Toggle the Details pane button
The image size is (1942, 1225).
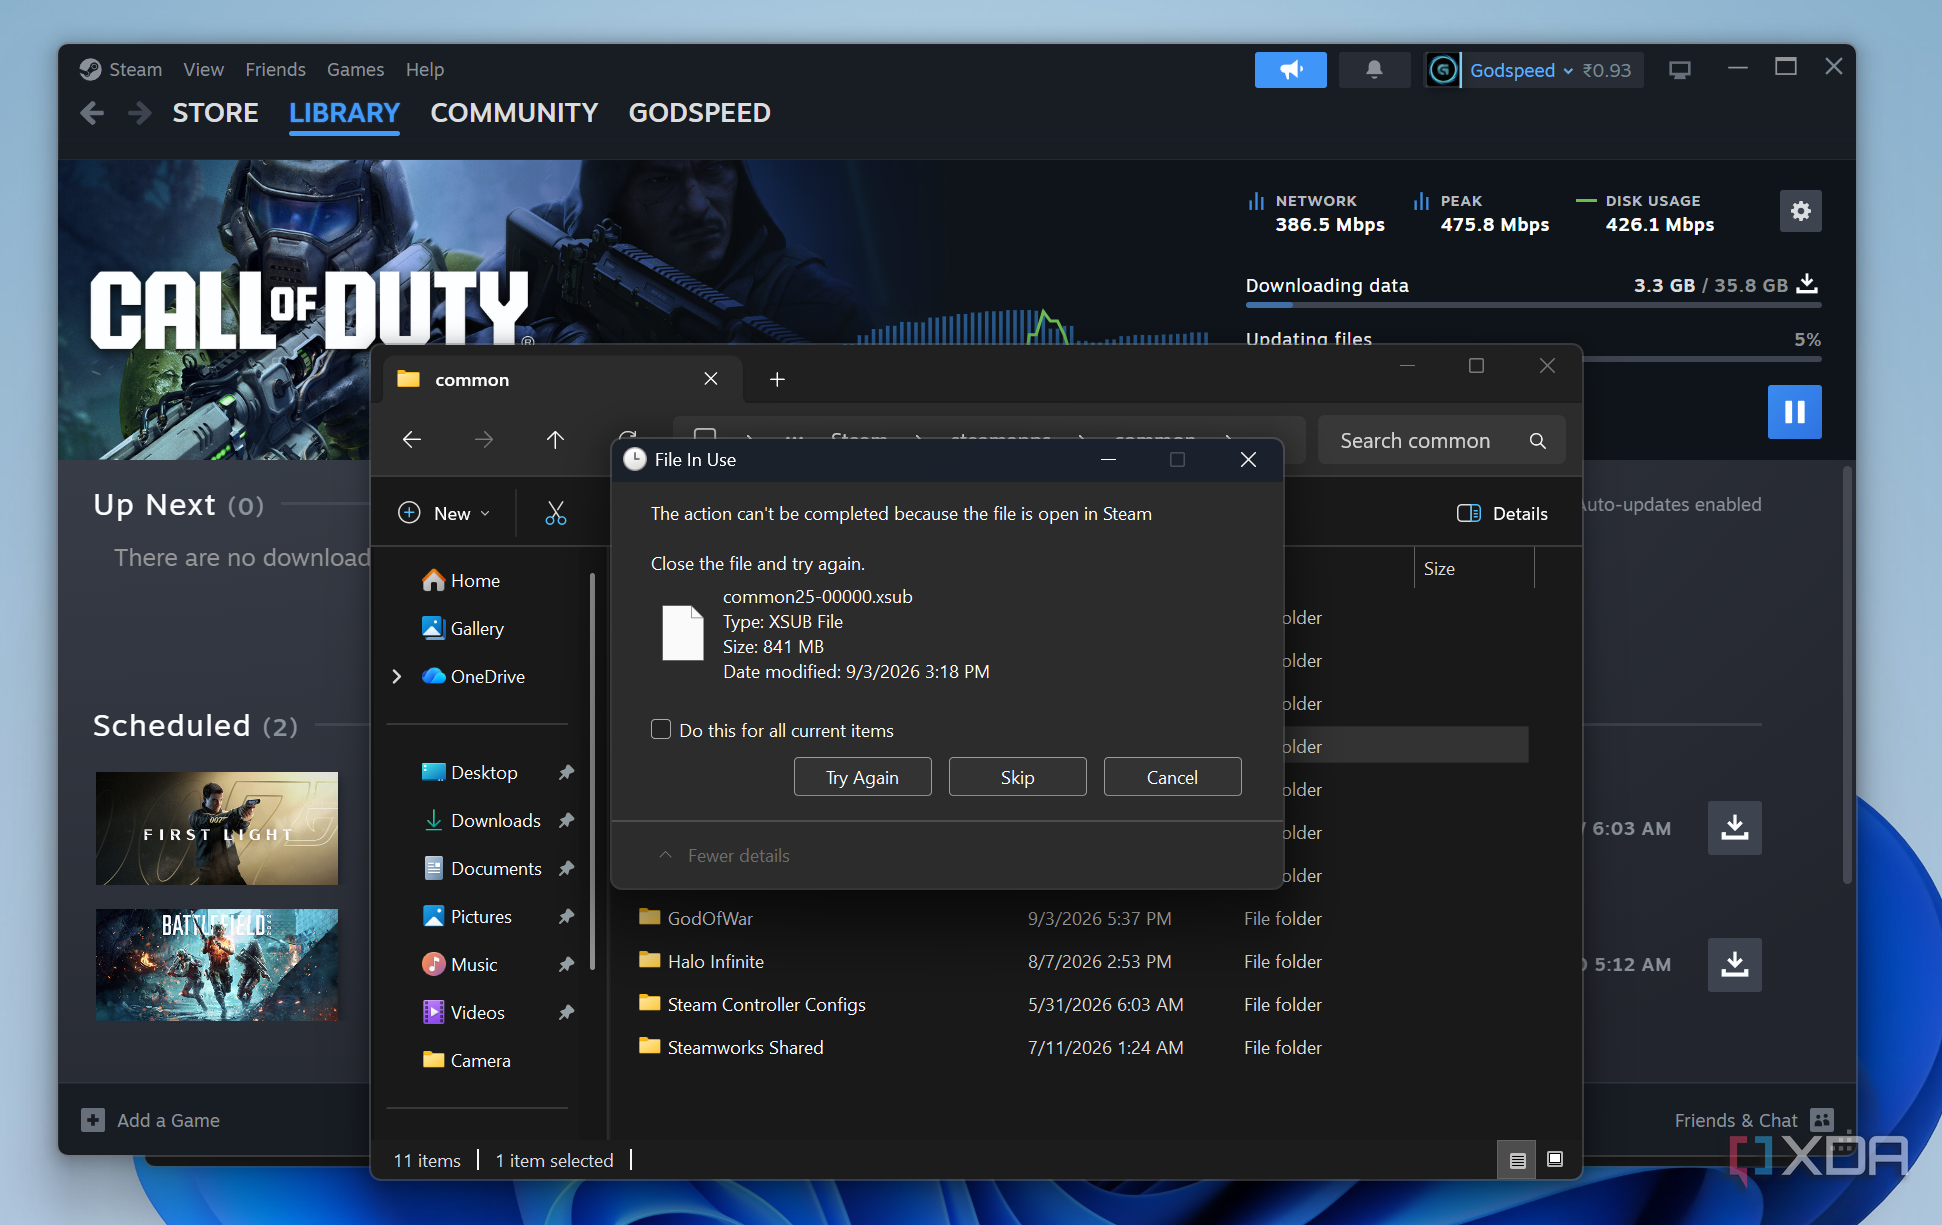[1502, 513]
